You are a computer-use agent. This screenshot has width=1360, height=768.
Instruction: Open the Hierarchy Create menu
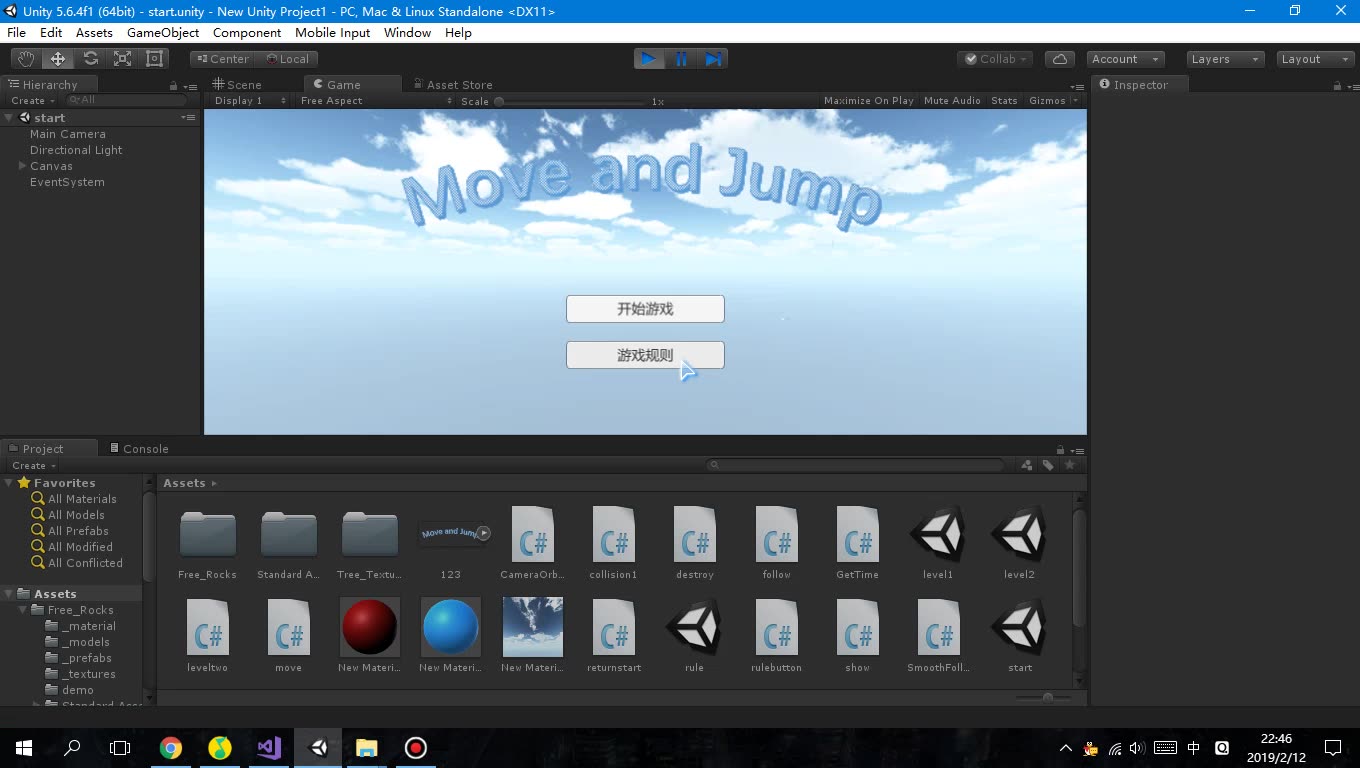31,101
